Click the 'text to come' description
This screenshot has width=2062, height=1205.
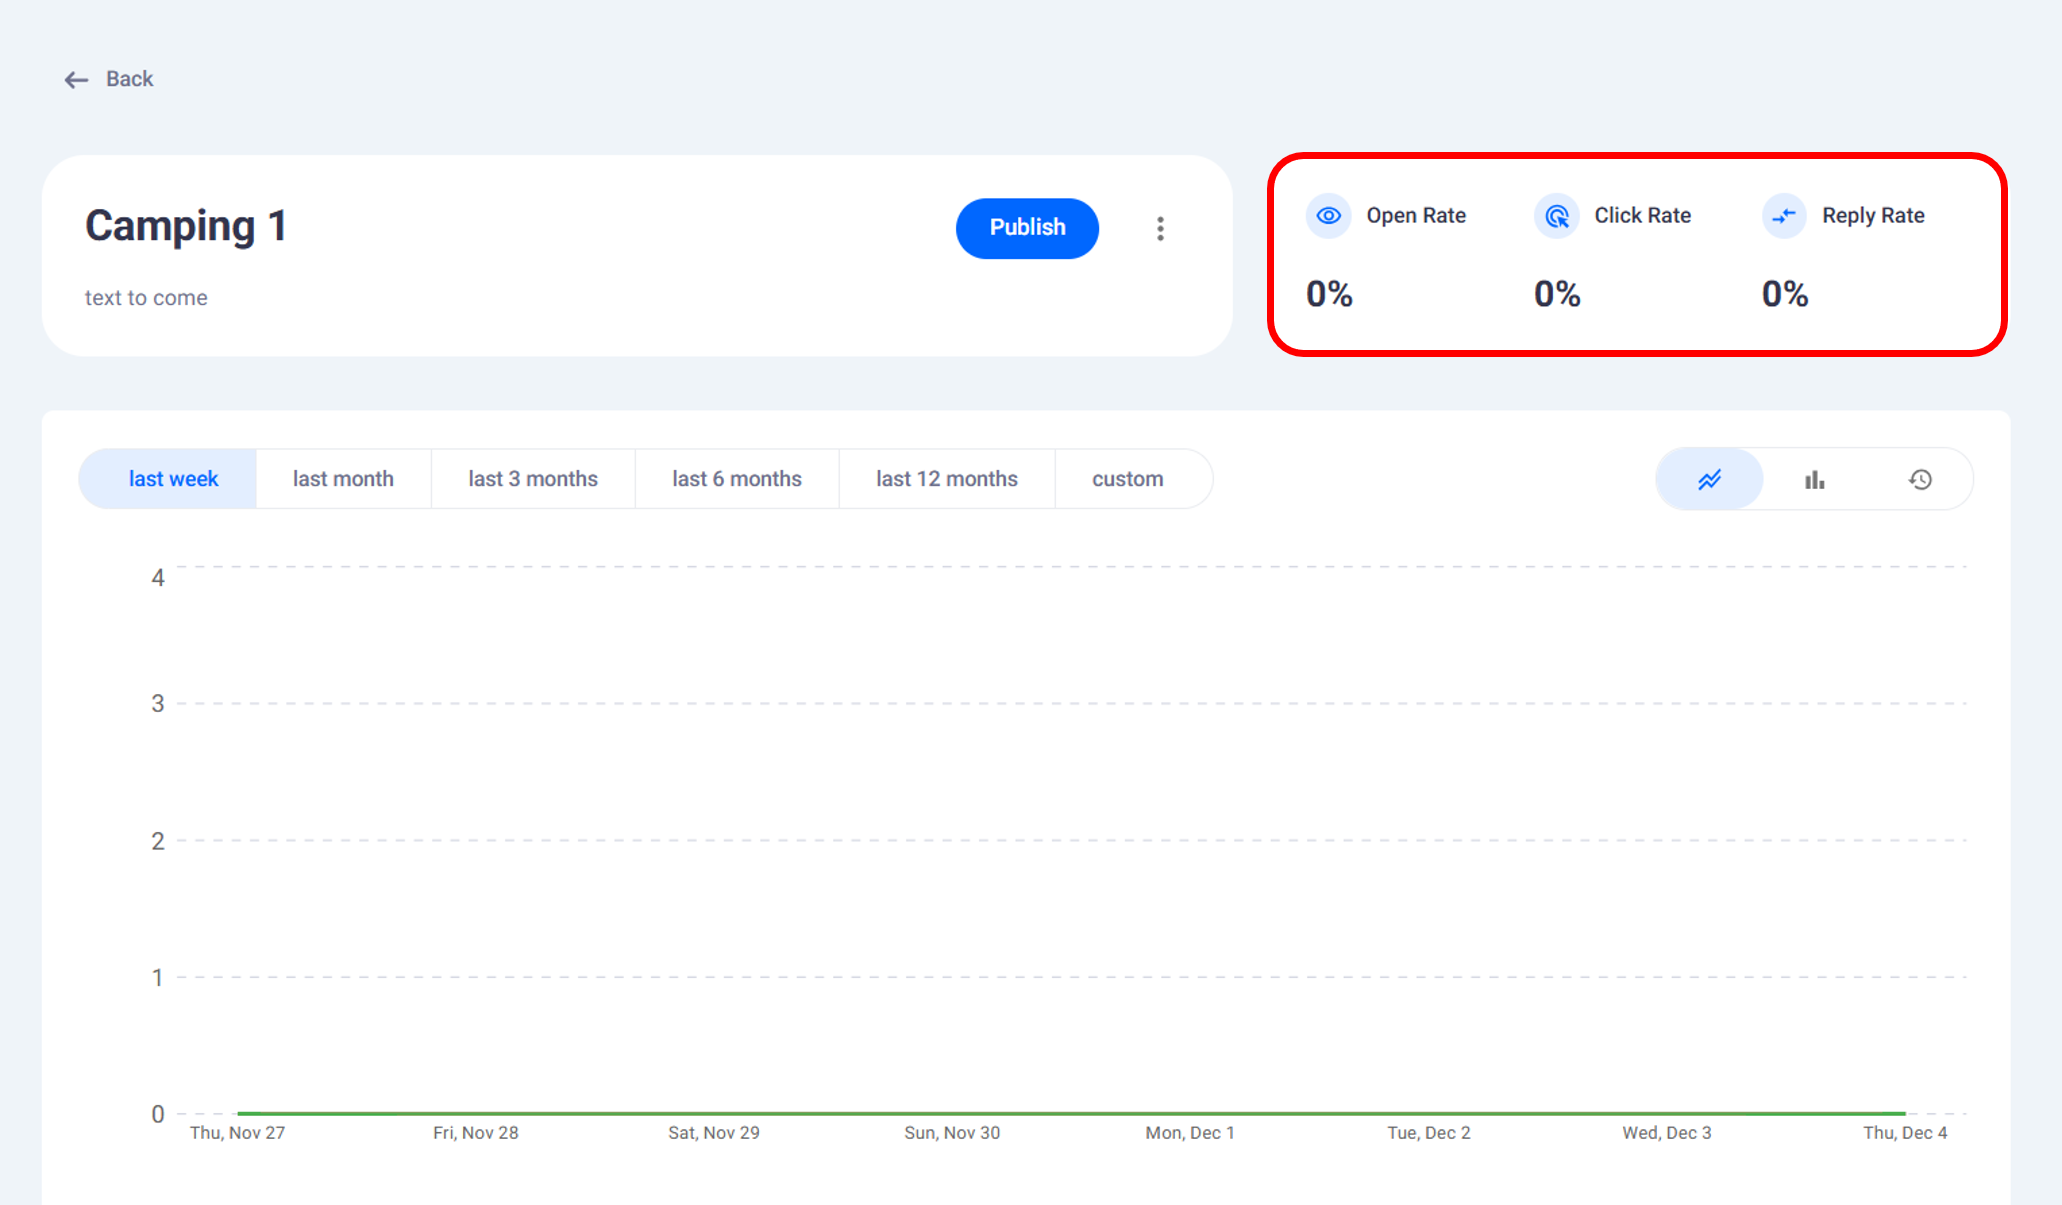(x=146, y=298)
